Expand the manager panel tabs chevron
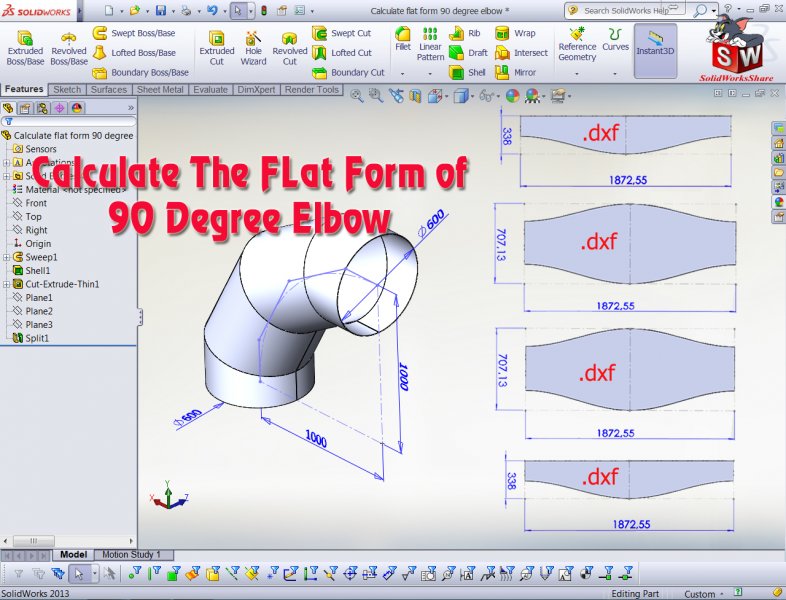786x600 pixels. [x=131, y=108]
